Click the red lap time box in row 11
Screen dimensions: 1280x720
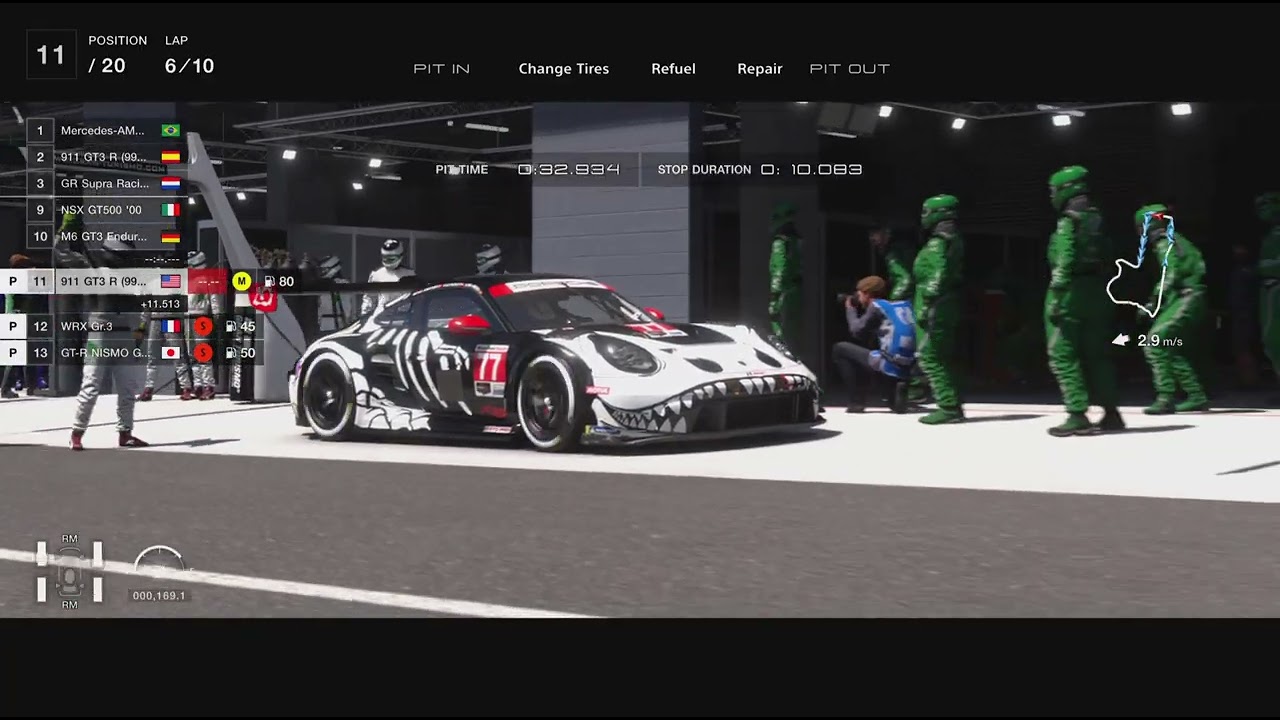(208, 282)
